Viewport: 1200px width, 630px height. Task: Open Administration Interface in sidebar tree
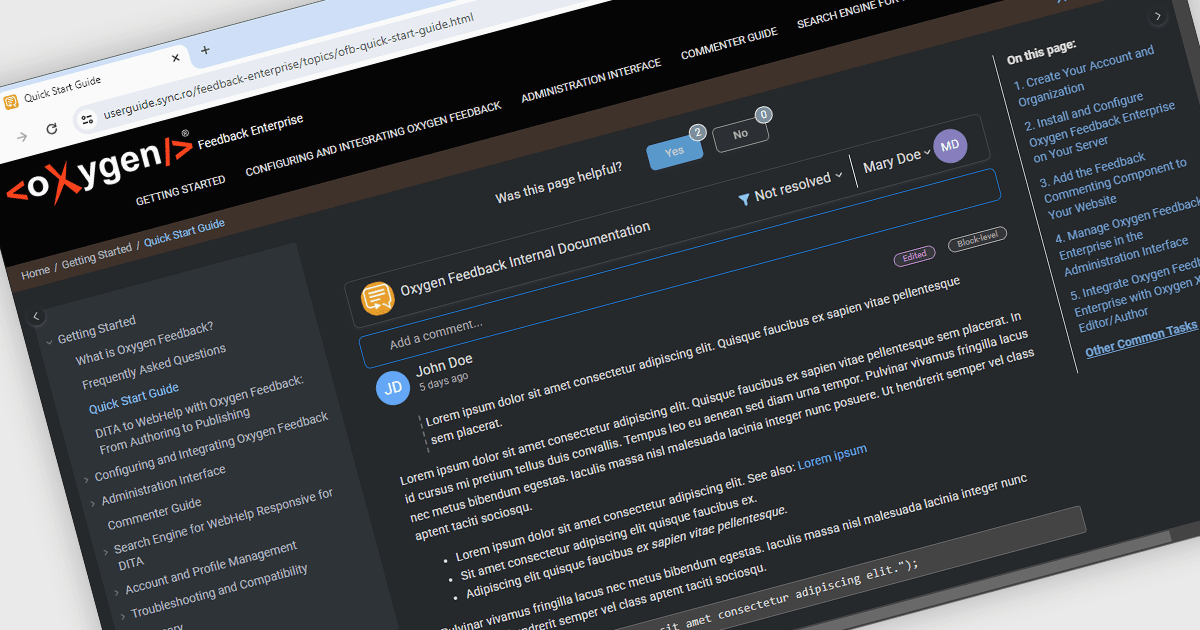[x=163, y=484]
